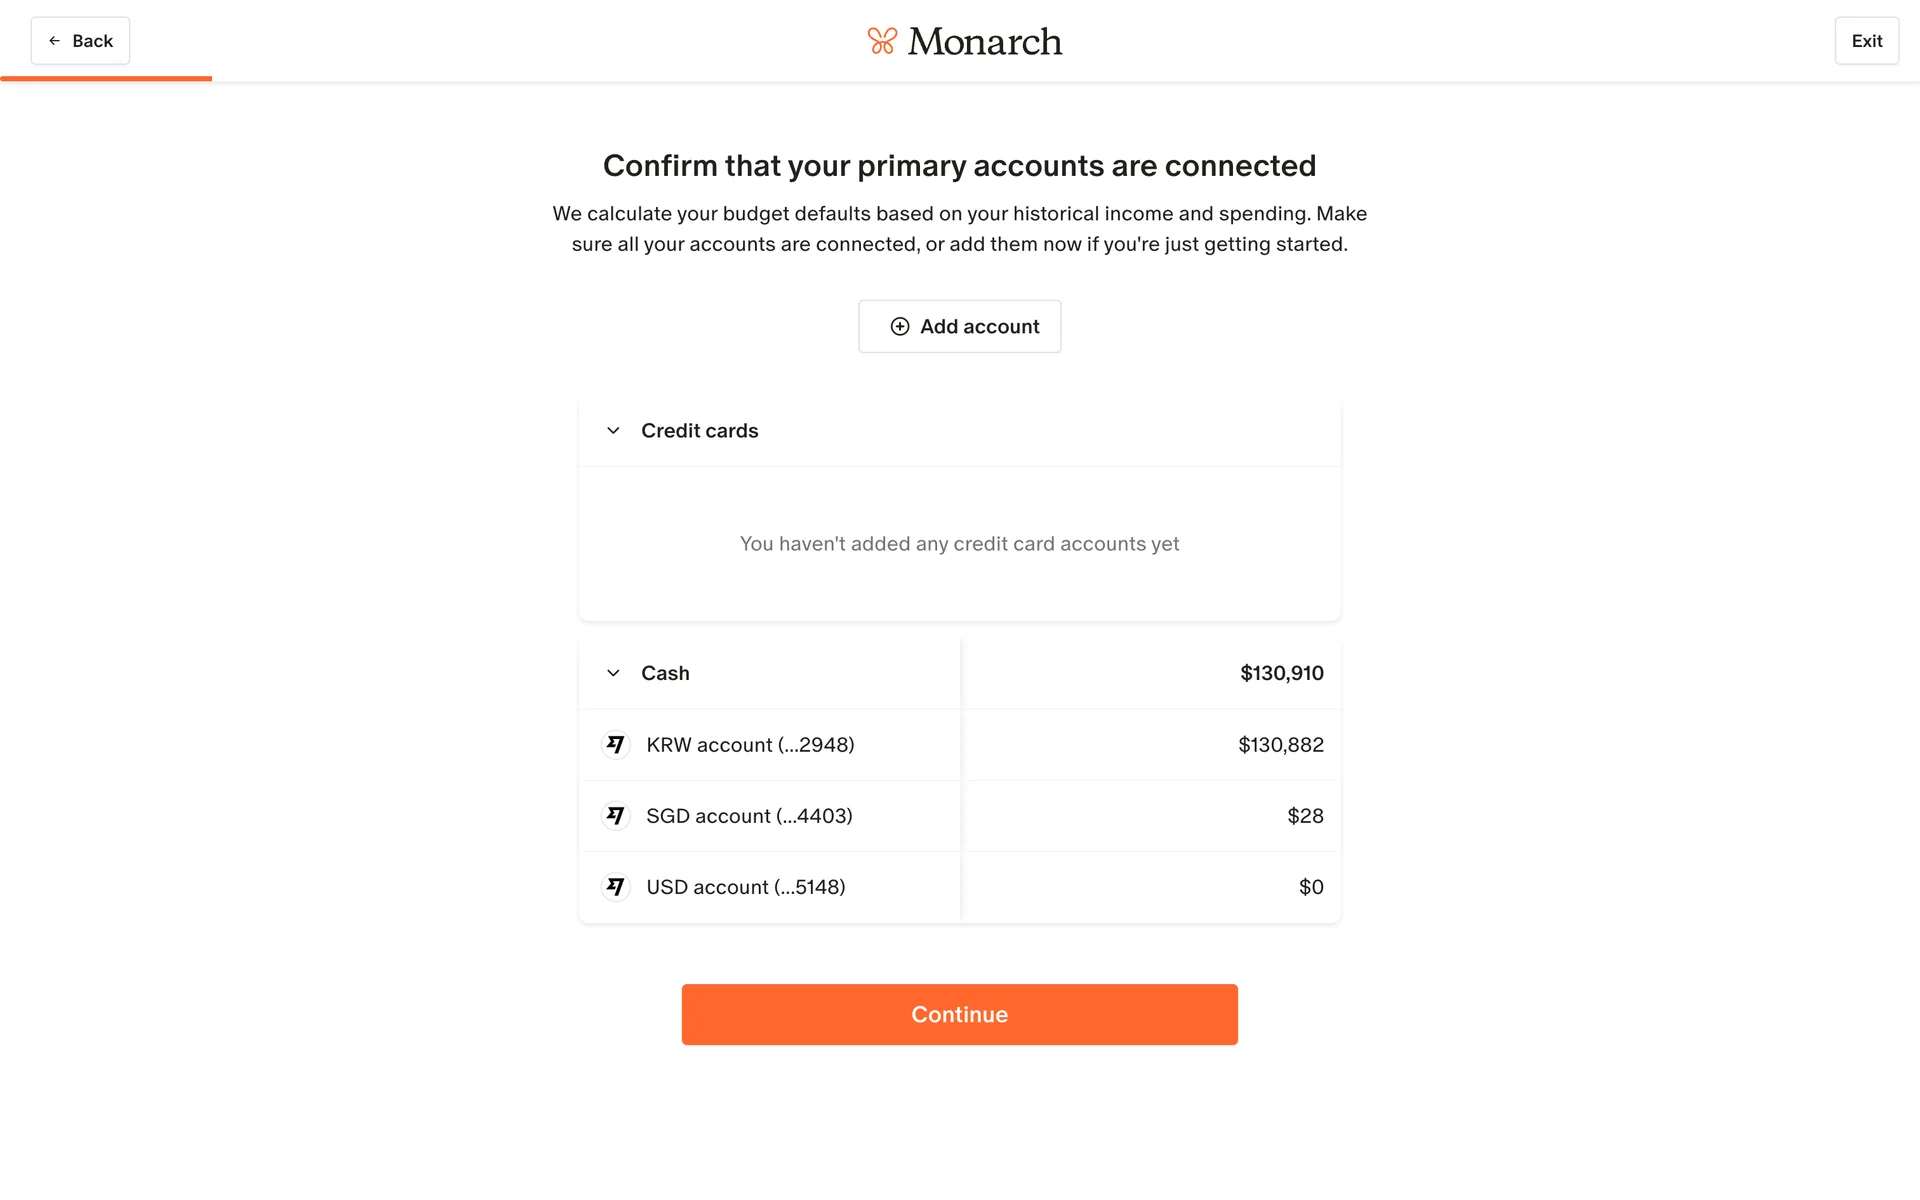The width and height of the screenshot is (1920, 1200).
Task: Click the Credit cards section title
Action: [699, 431]
